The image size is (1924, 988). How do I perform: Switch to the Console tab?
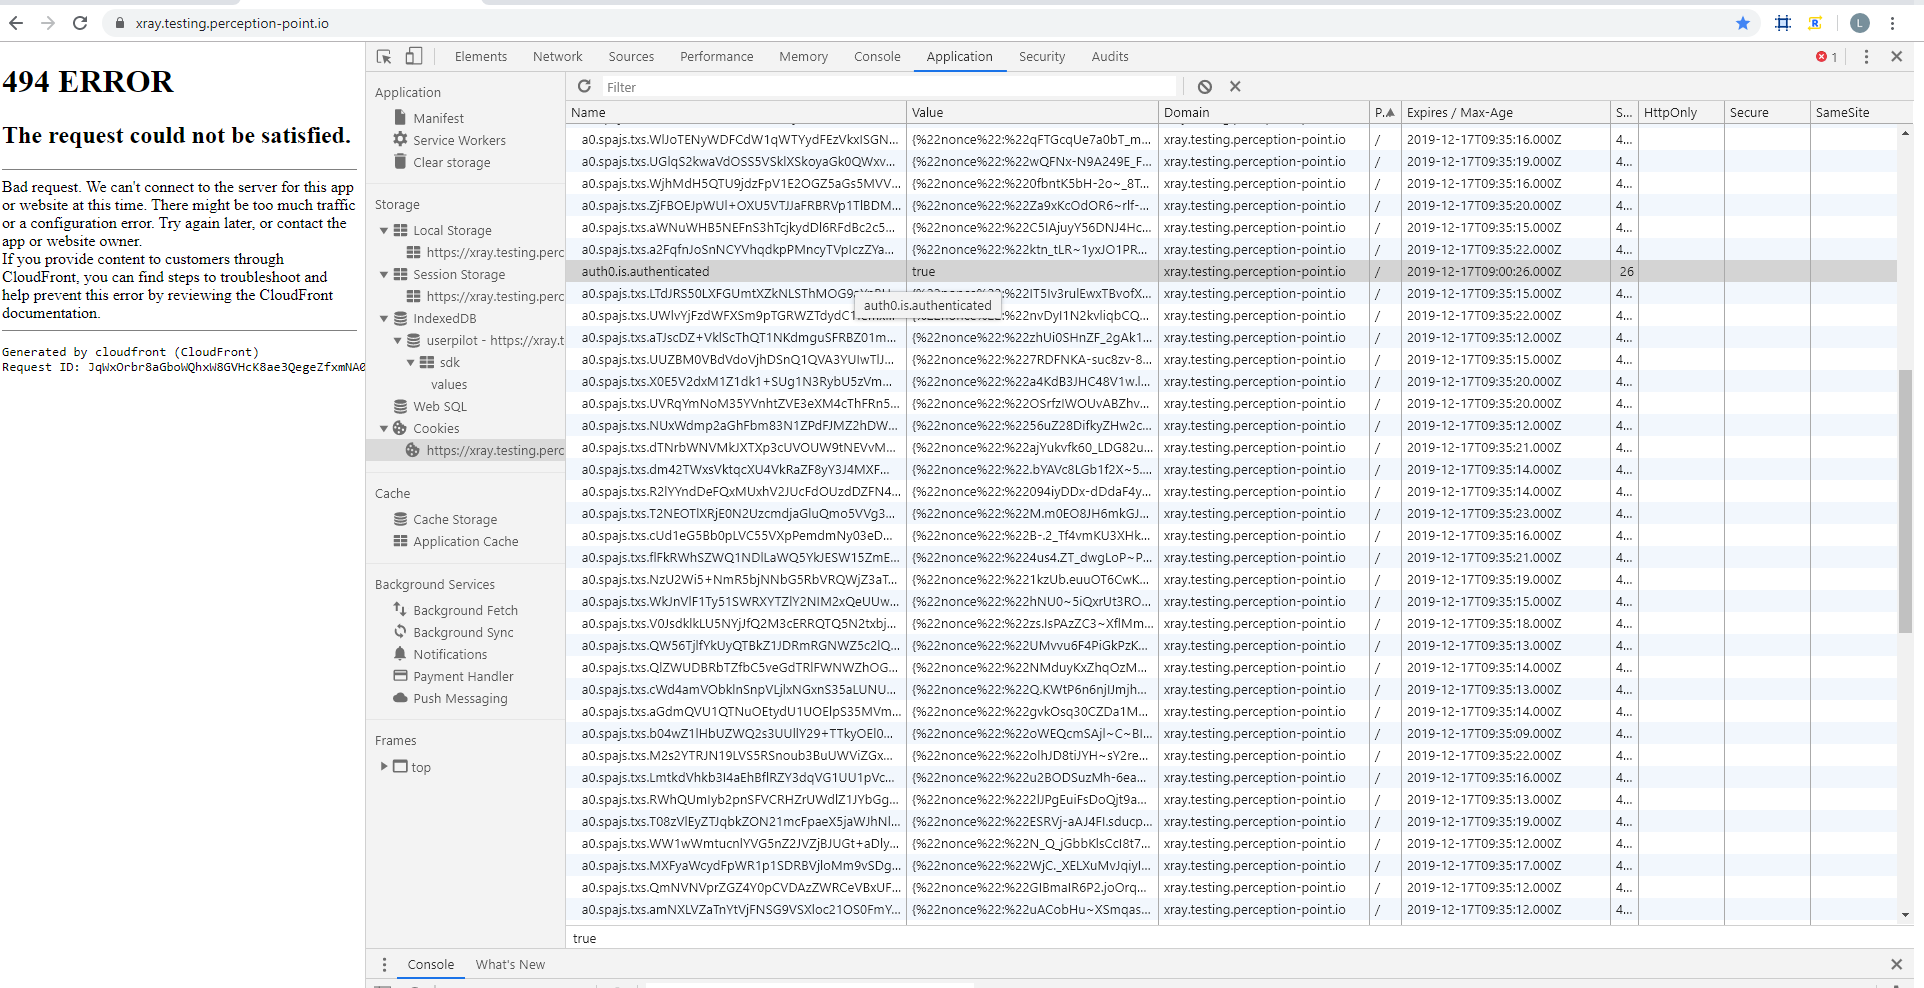point(877,57)
